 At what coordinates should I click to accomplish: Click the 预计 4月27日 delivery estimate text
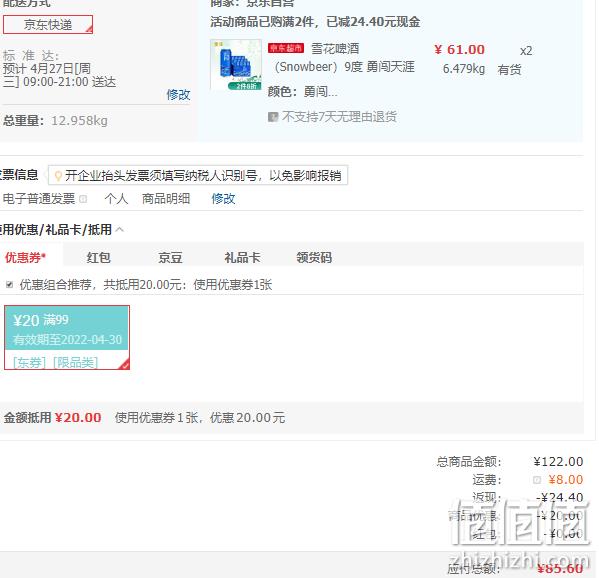(x=59, y=75)
